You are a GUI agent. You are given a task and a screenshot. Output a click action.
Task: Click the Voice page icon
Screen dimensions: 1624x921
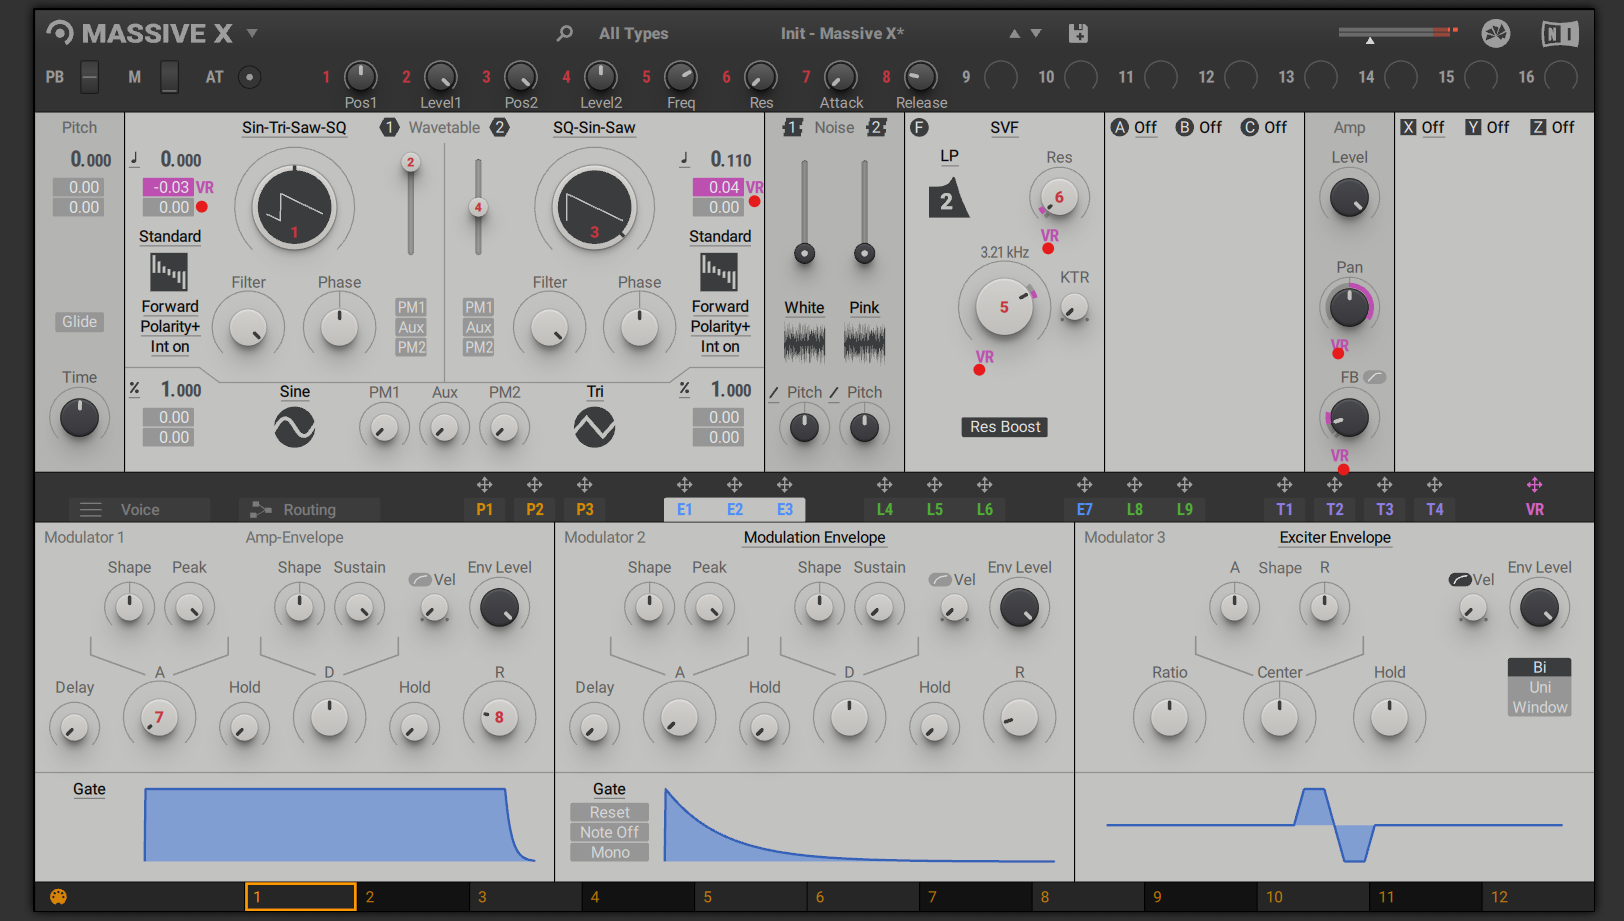point(91,509)
